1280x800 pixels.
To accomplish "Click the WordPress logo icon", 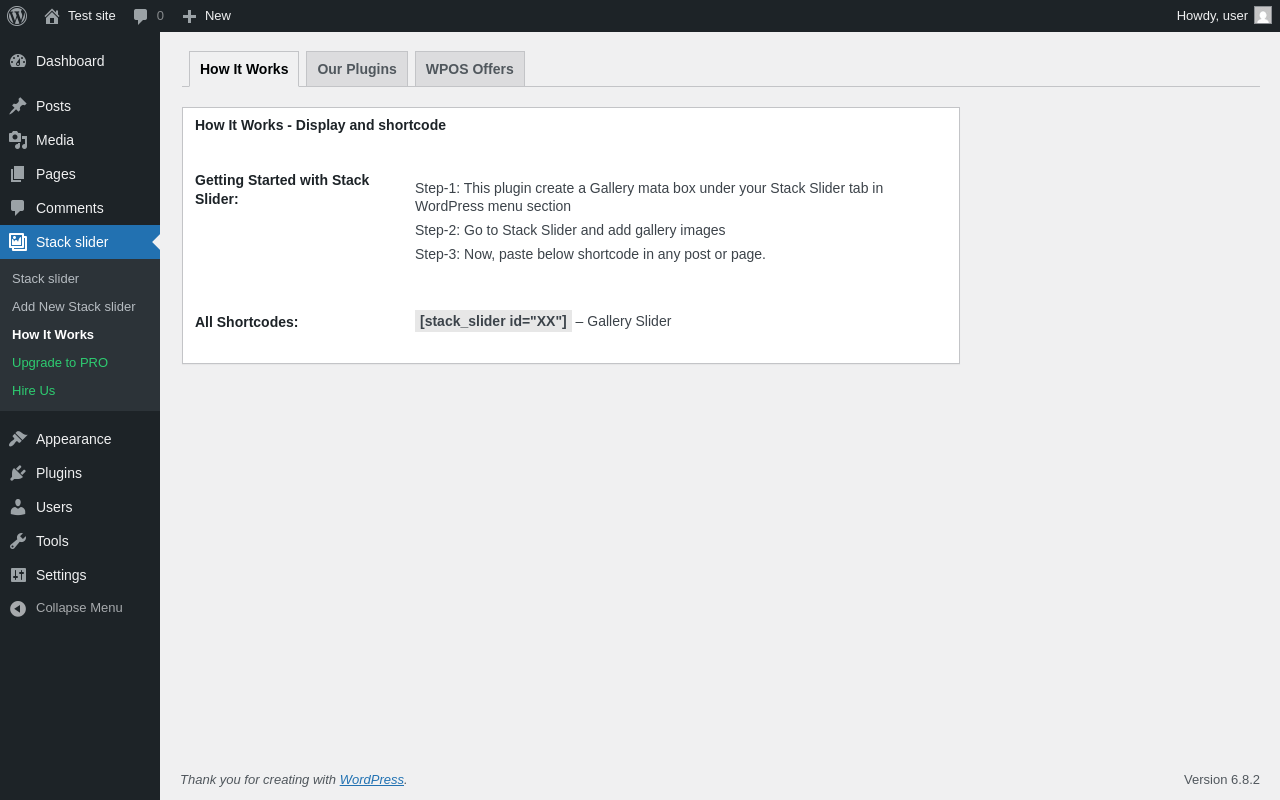I will 17,16.
